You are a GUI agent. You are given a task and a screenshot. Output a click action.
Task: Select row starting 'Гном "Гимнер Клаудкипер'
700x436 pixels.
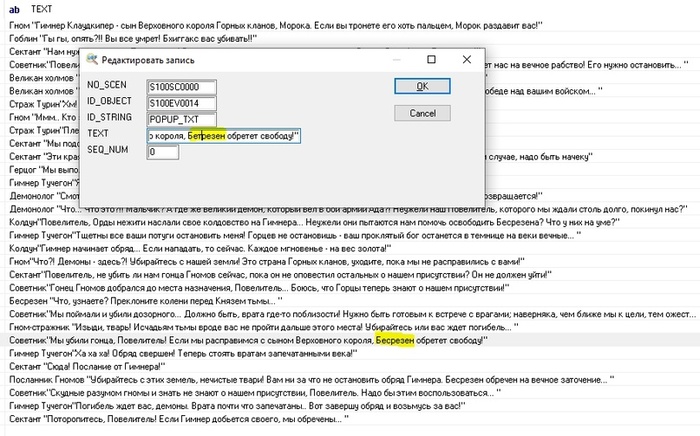coord(350,25)
